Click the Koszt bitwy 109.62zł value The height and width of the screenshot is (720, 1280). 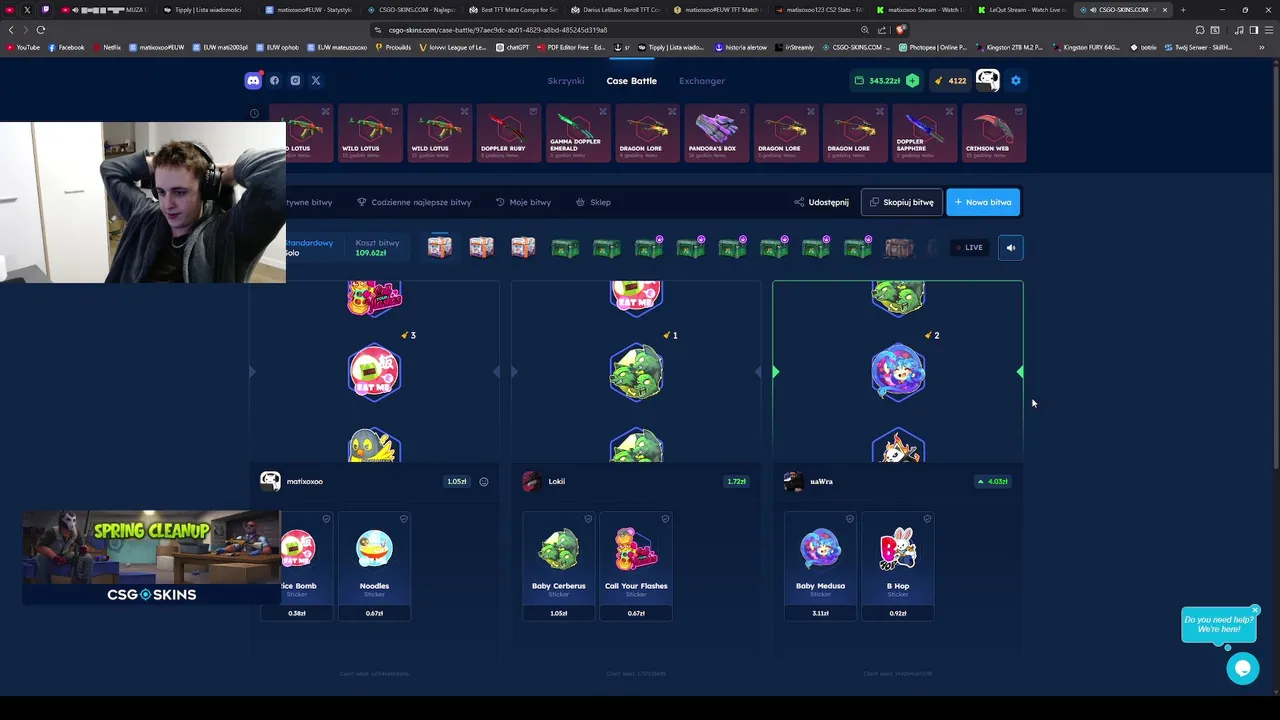point(371,253)
